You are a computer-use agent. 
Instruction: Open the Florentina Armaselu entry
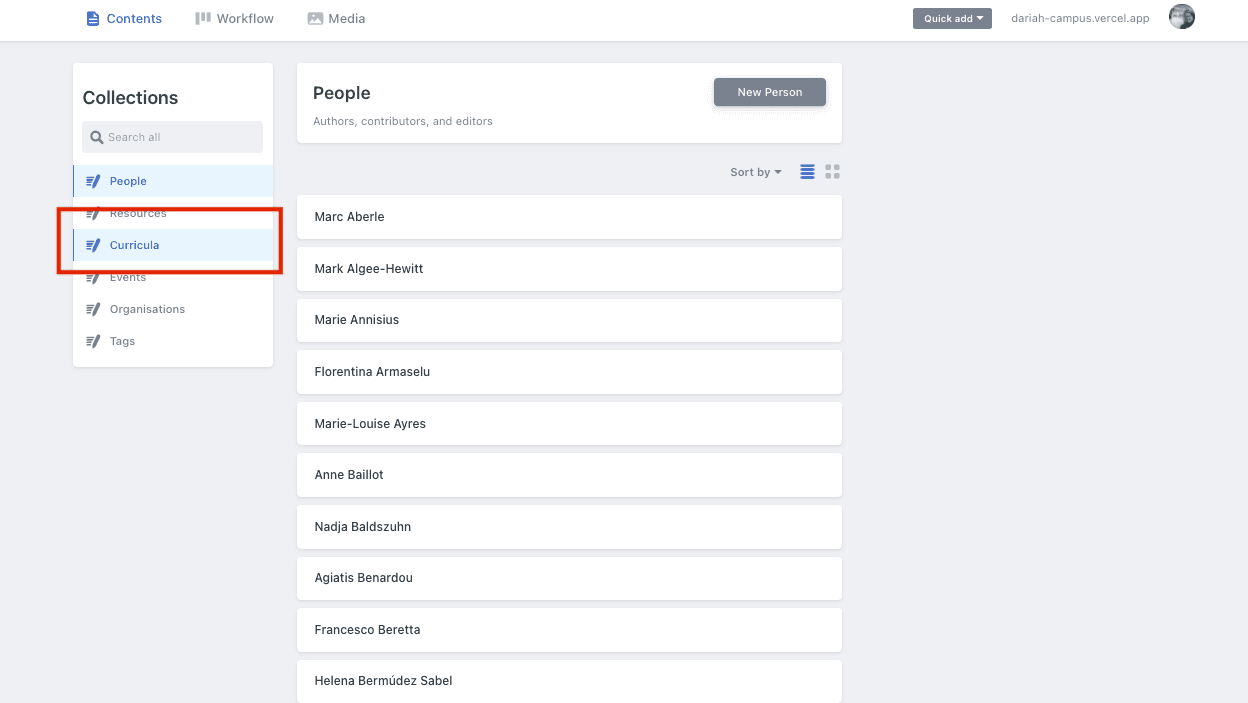(569, 372)
